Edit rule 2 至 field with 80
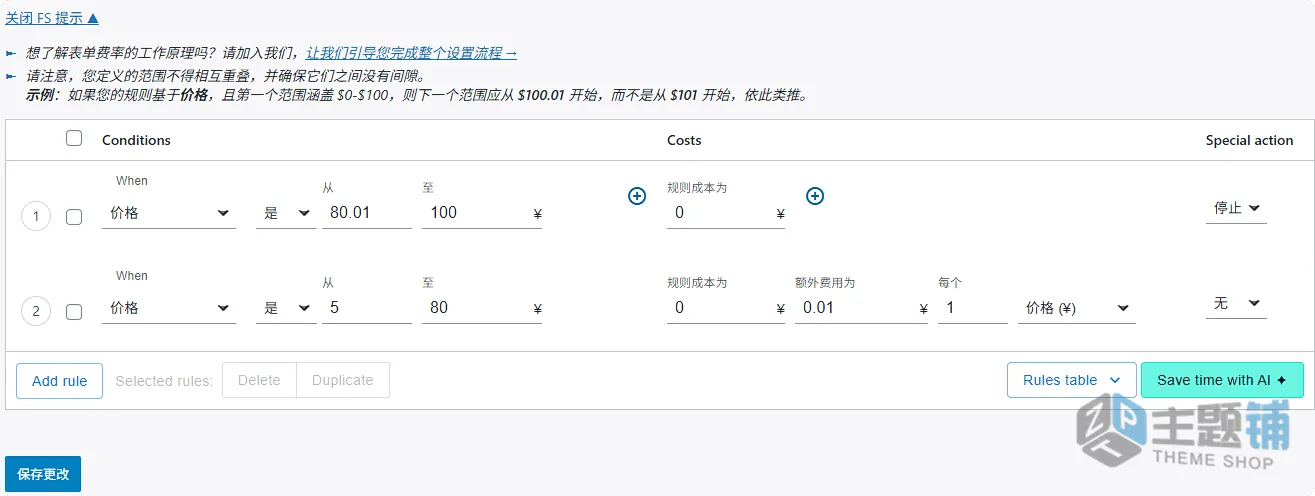This screenshot has width=1315, height=496. 482,308
